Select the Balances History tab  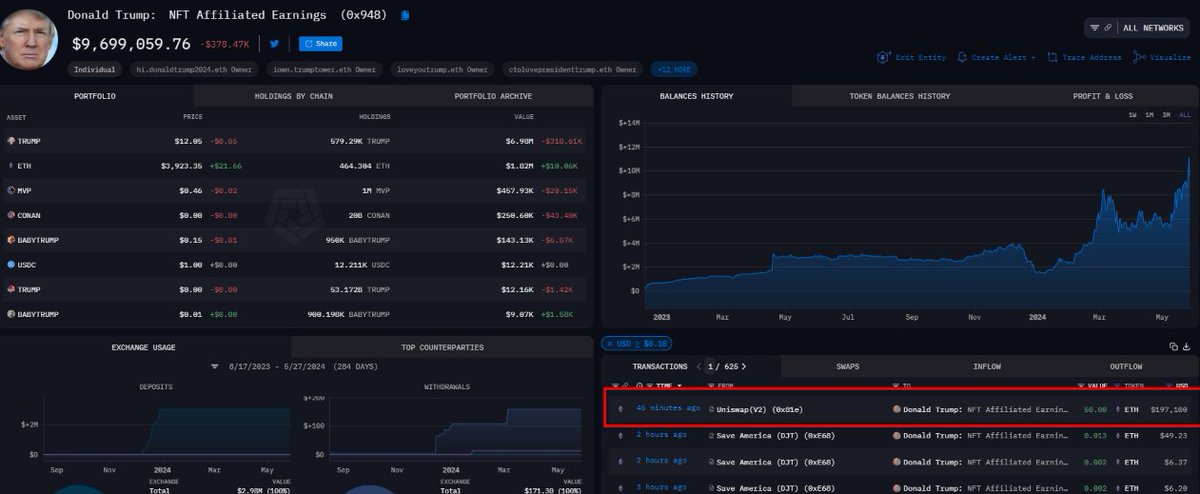pyautogui.click(x=696, y=96)
